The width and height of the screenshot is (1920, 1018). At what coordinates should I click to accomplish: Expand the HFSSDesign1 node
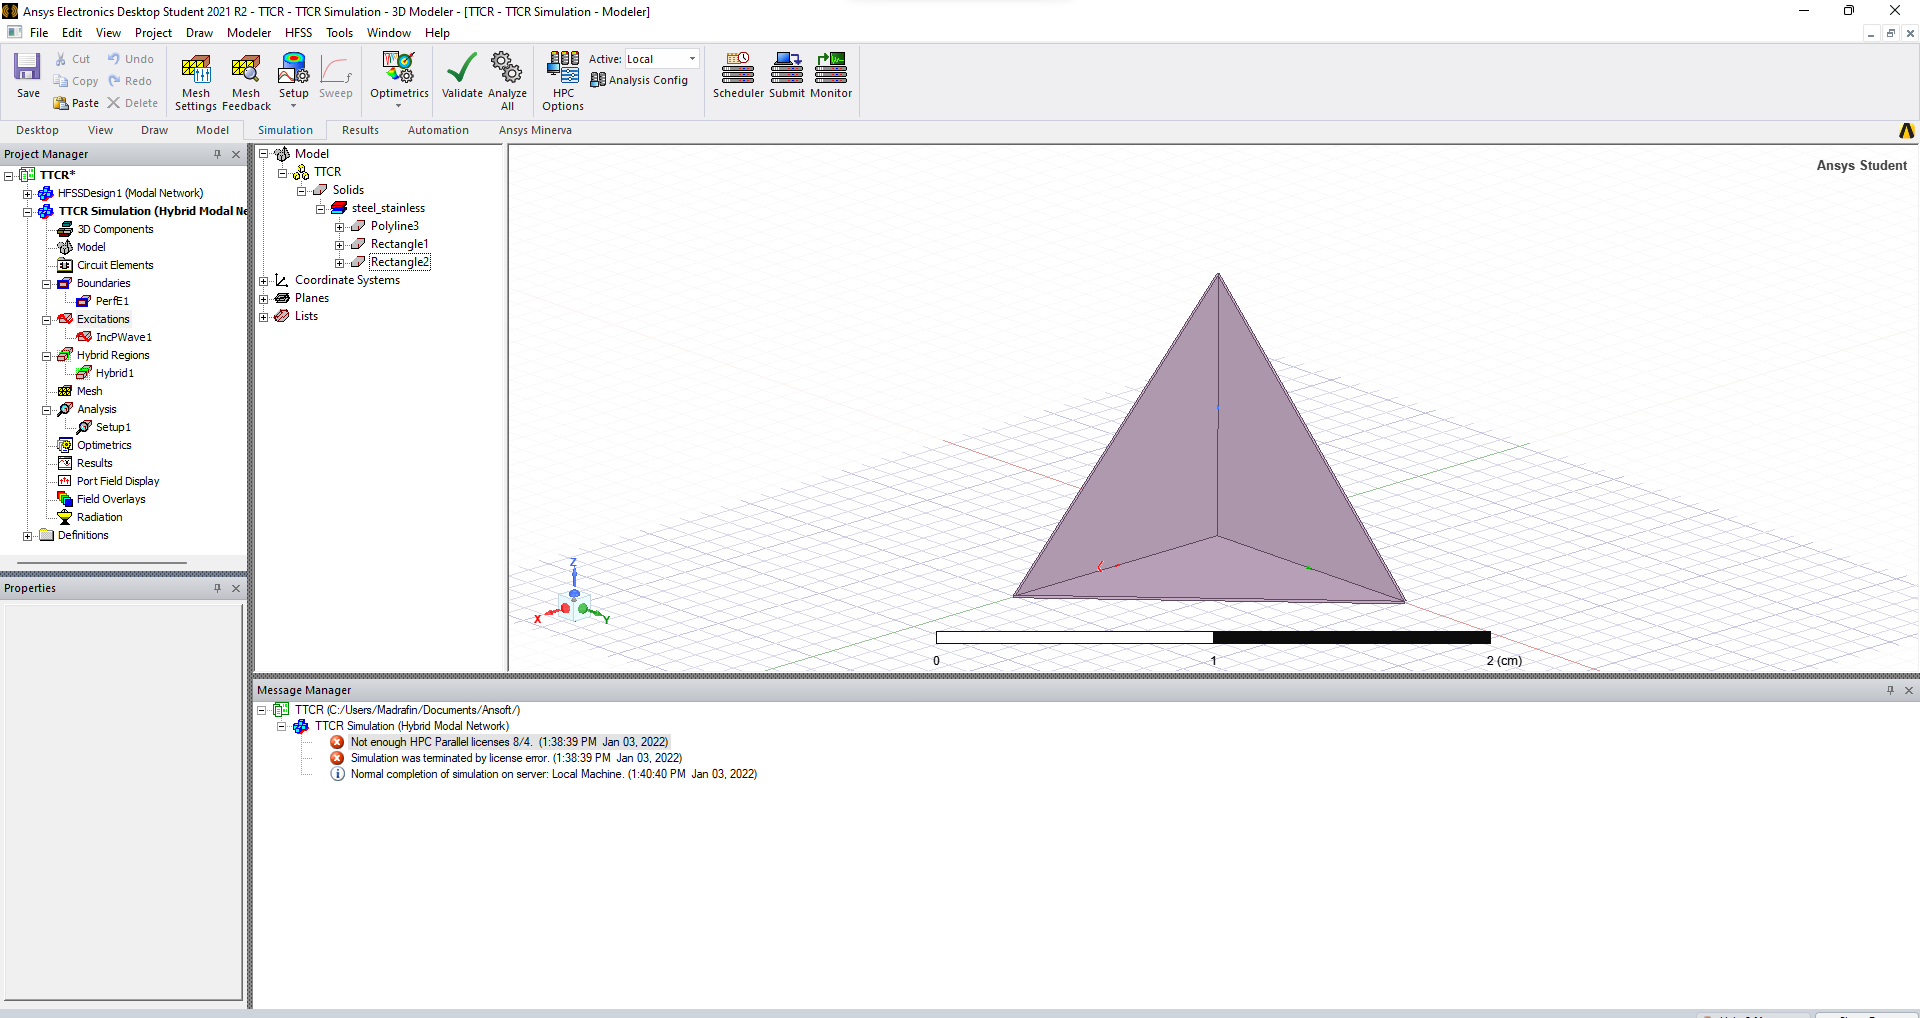[x=28, y=193]
